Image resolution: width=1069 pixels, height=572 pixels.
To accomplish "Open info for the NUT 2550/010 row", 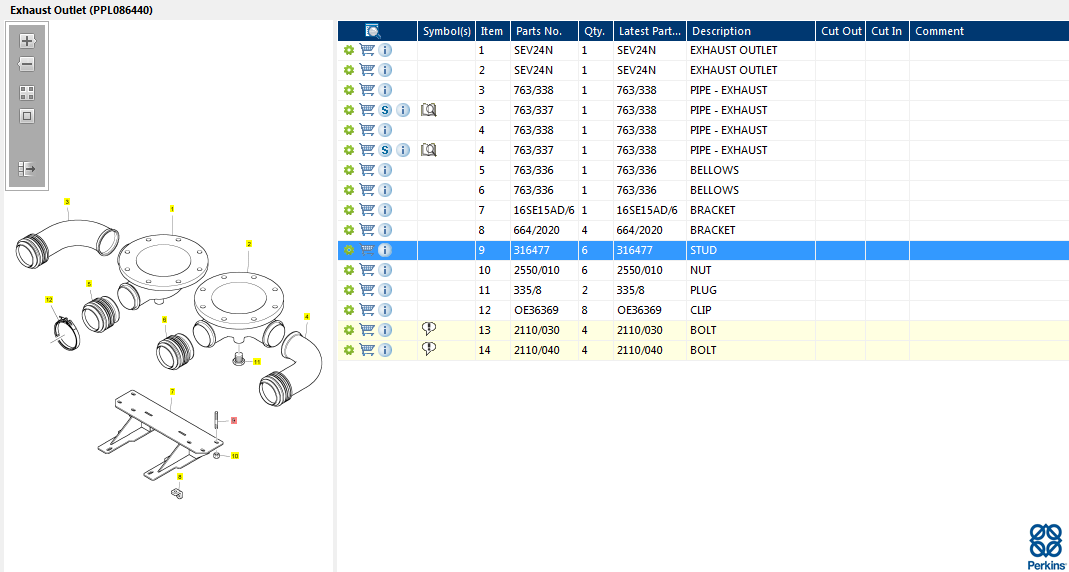I will pos(385,270).
